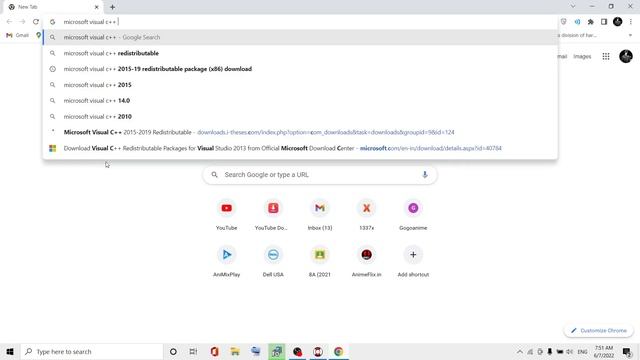Open the YouTube Downloader shortcut
Image resolution: width=640 pixels, height=360 pixels.
(x=273, y=215)
